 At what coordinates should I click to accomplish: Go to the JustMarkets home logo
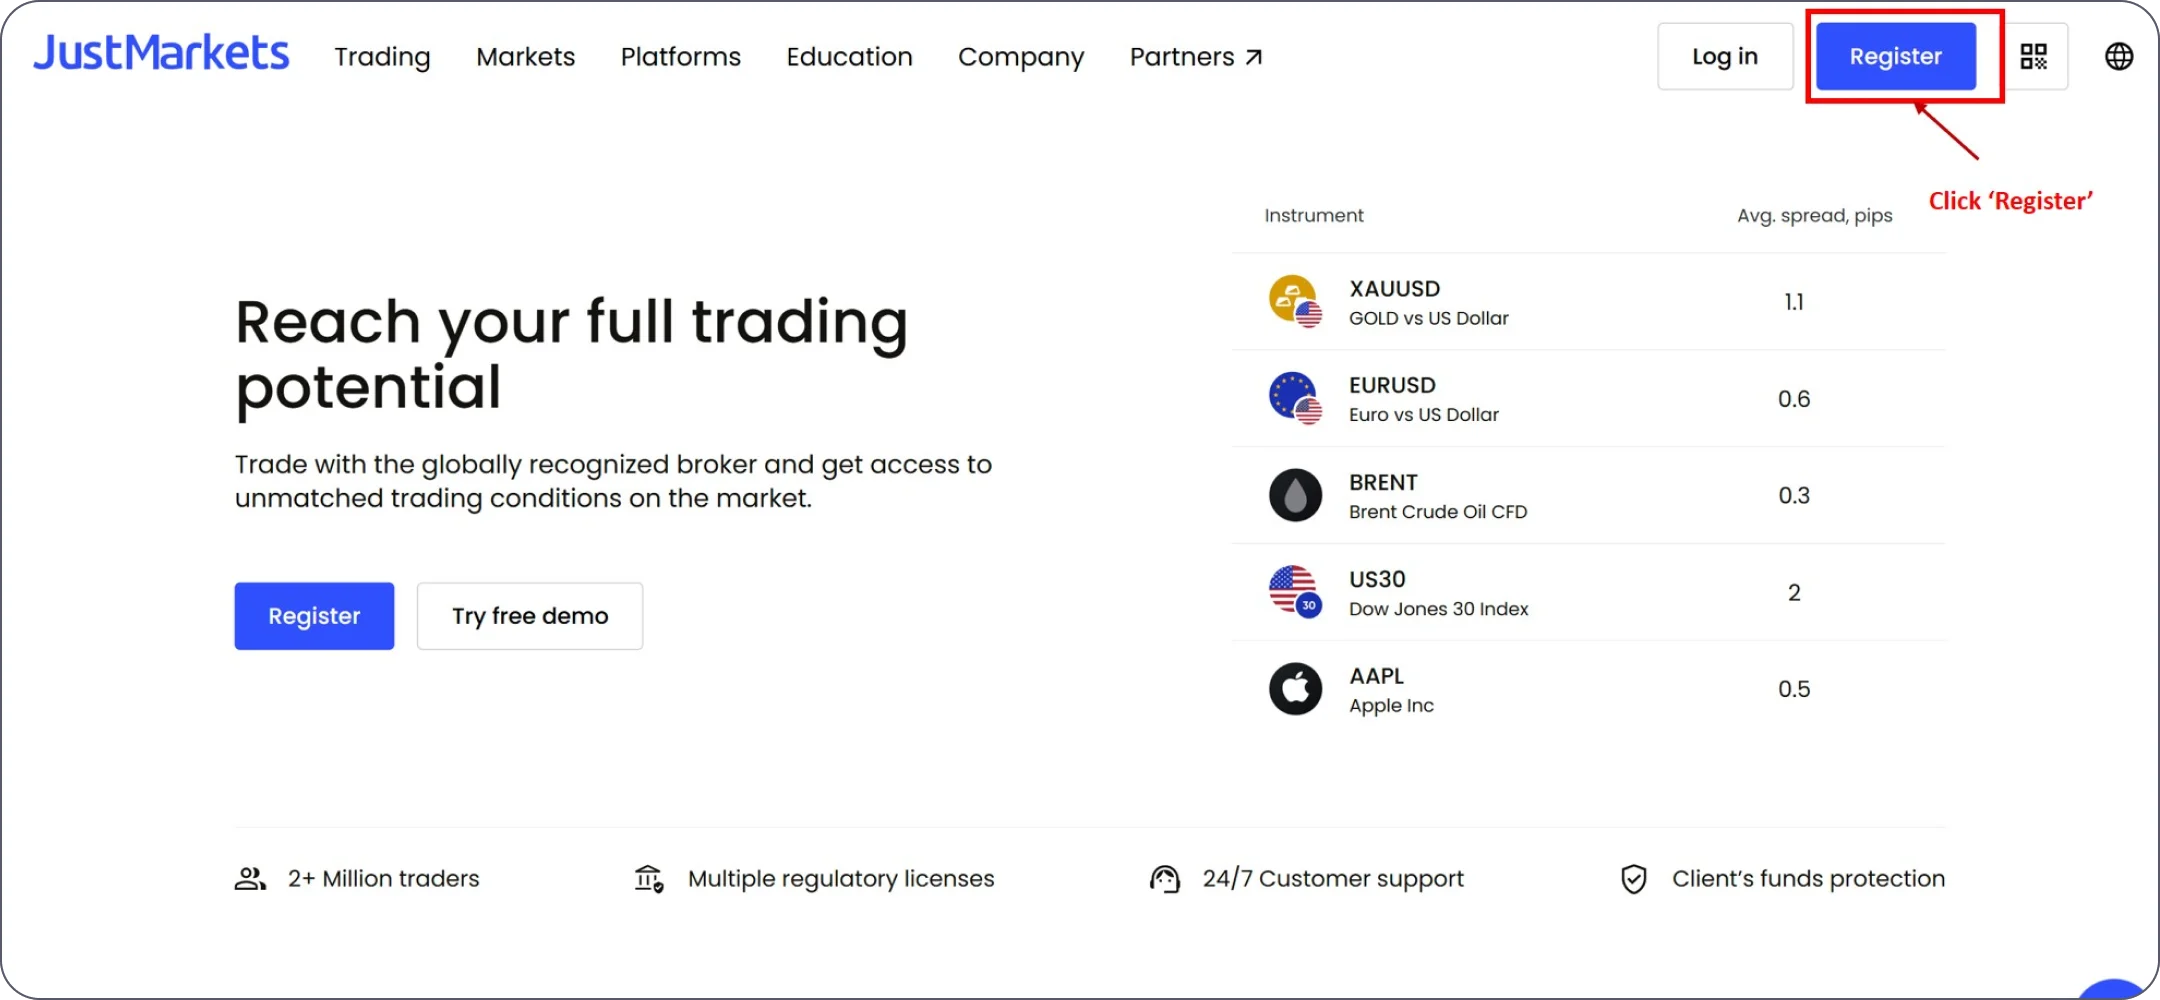(x=161, y=54)
